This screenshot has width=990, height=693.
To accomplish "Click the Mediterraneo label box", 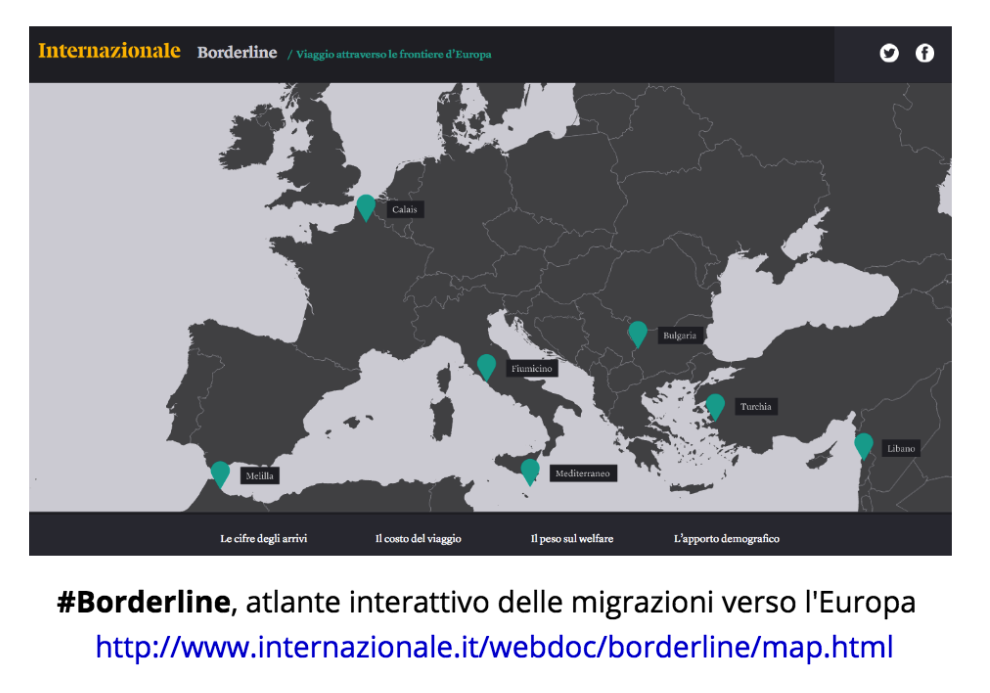I will tap(583, 473).
